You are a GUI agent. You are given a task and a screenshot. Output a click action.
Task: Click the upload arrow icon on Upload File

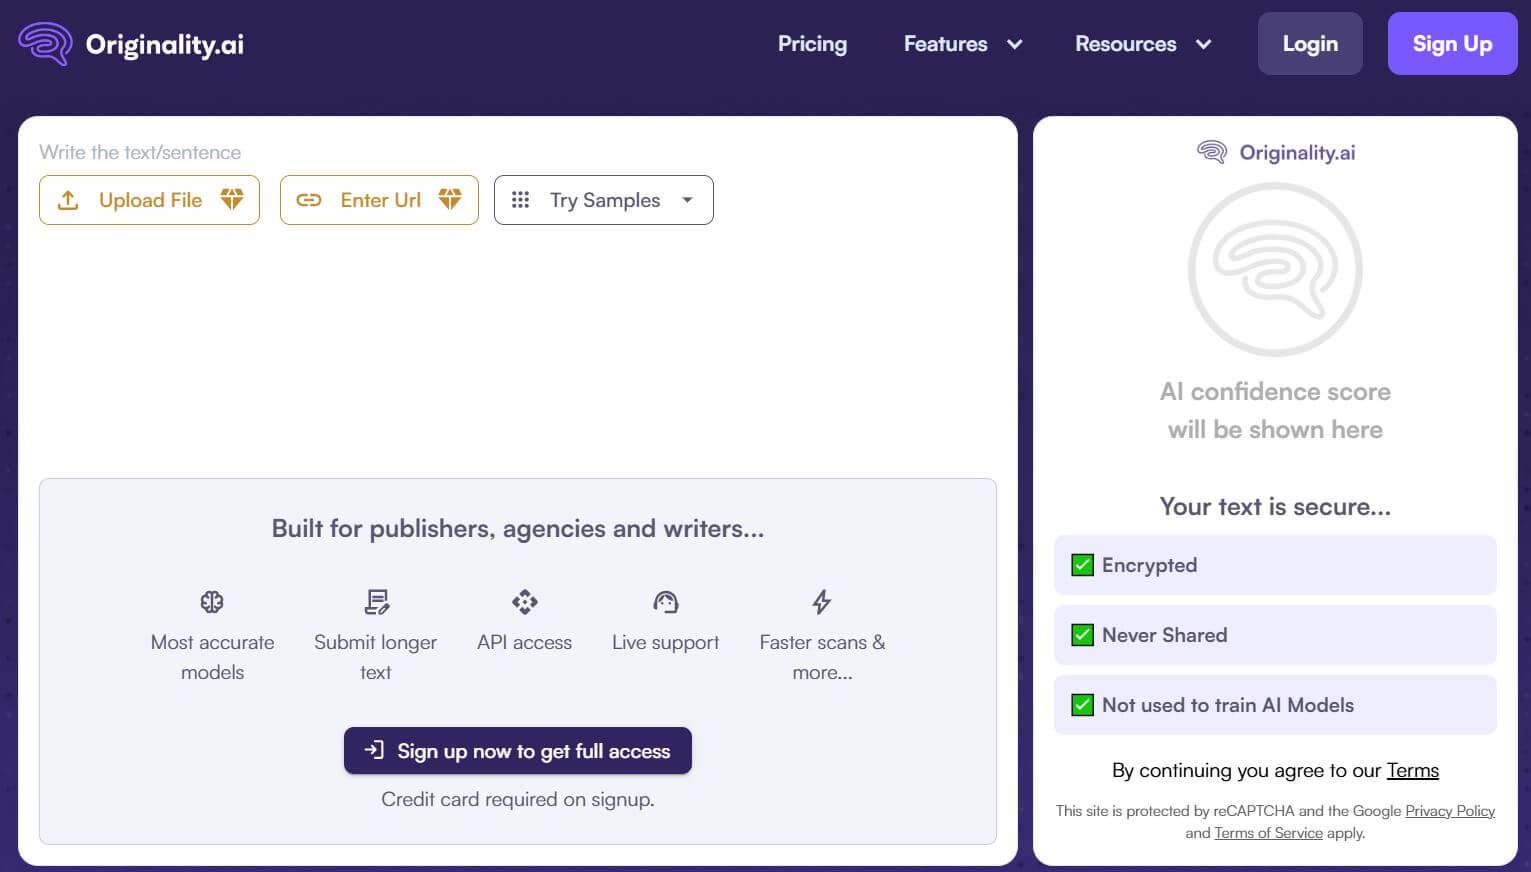click(x=68, y=200)
